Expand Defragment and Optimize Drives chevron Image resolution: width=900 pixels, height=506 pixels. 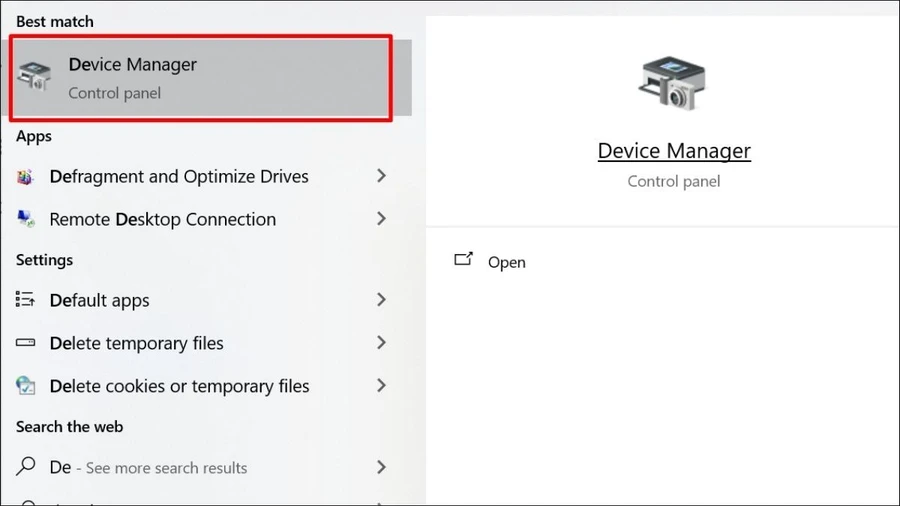coord(381,176)
